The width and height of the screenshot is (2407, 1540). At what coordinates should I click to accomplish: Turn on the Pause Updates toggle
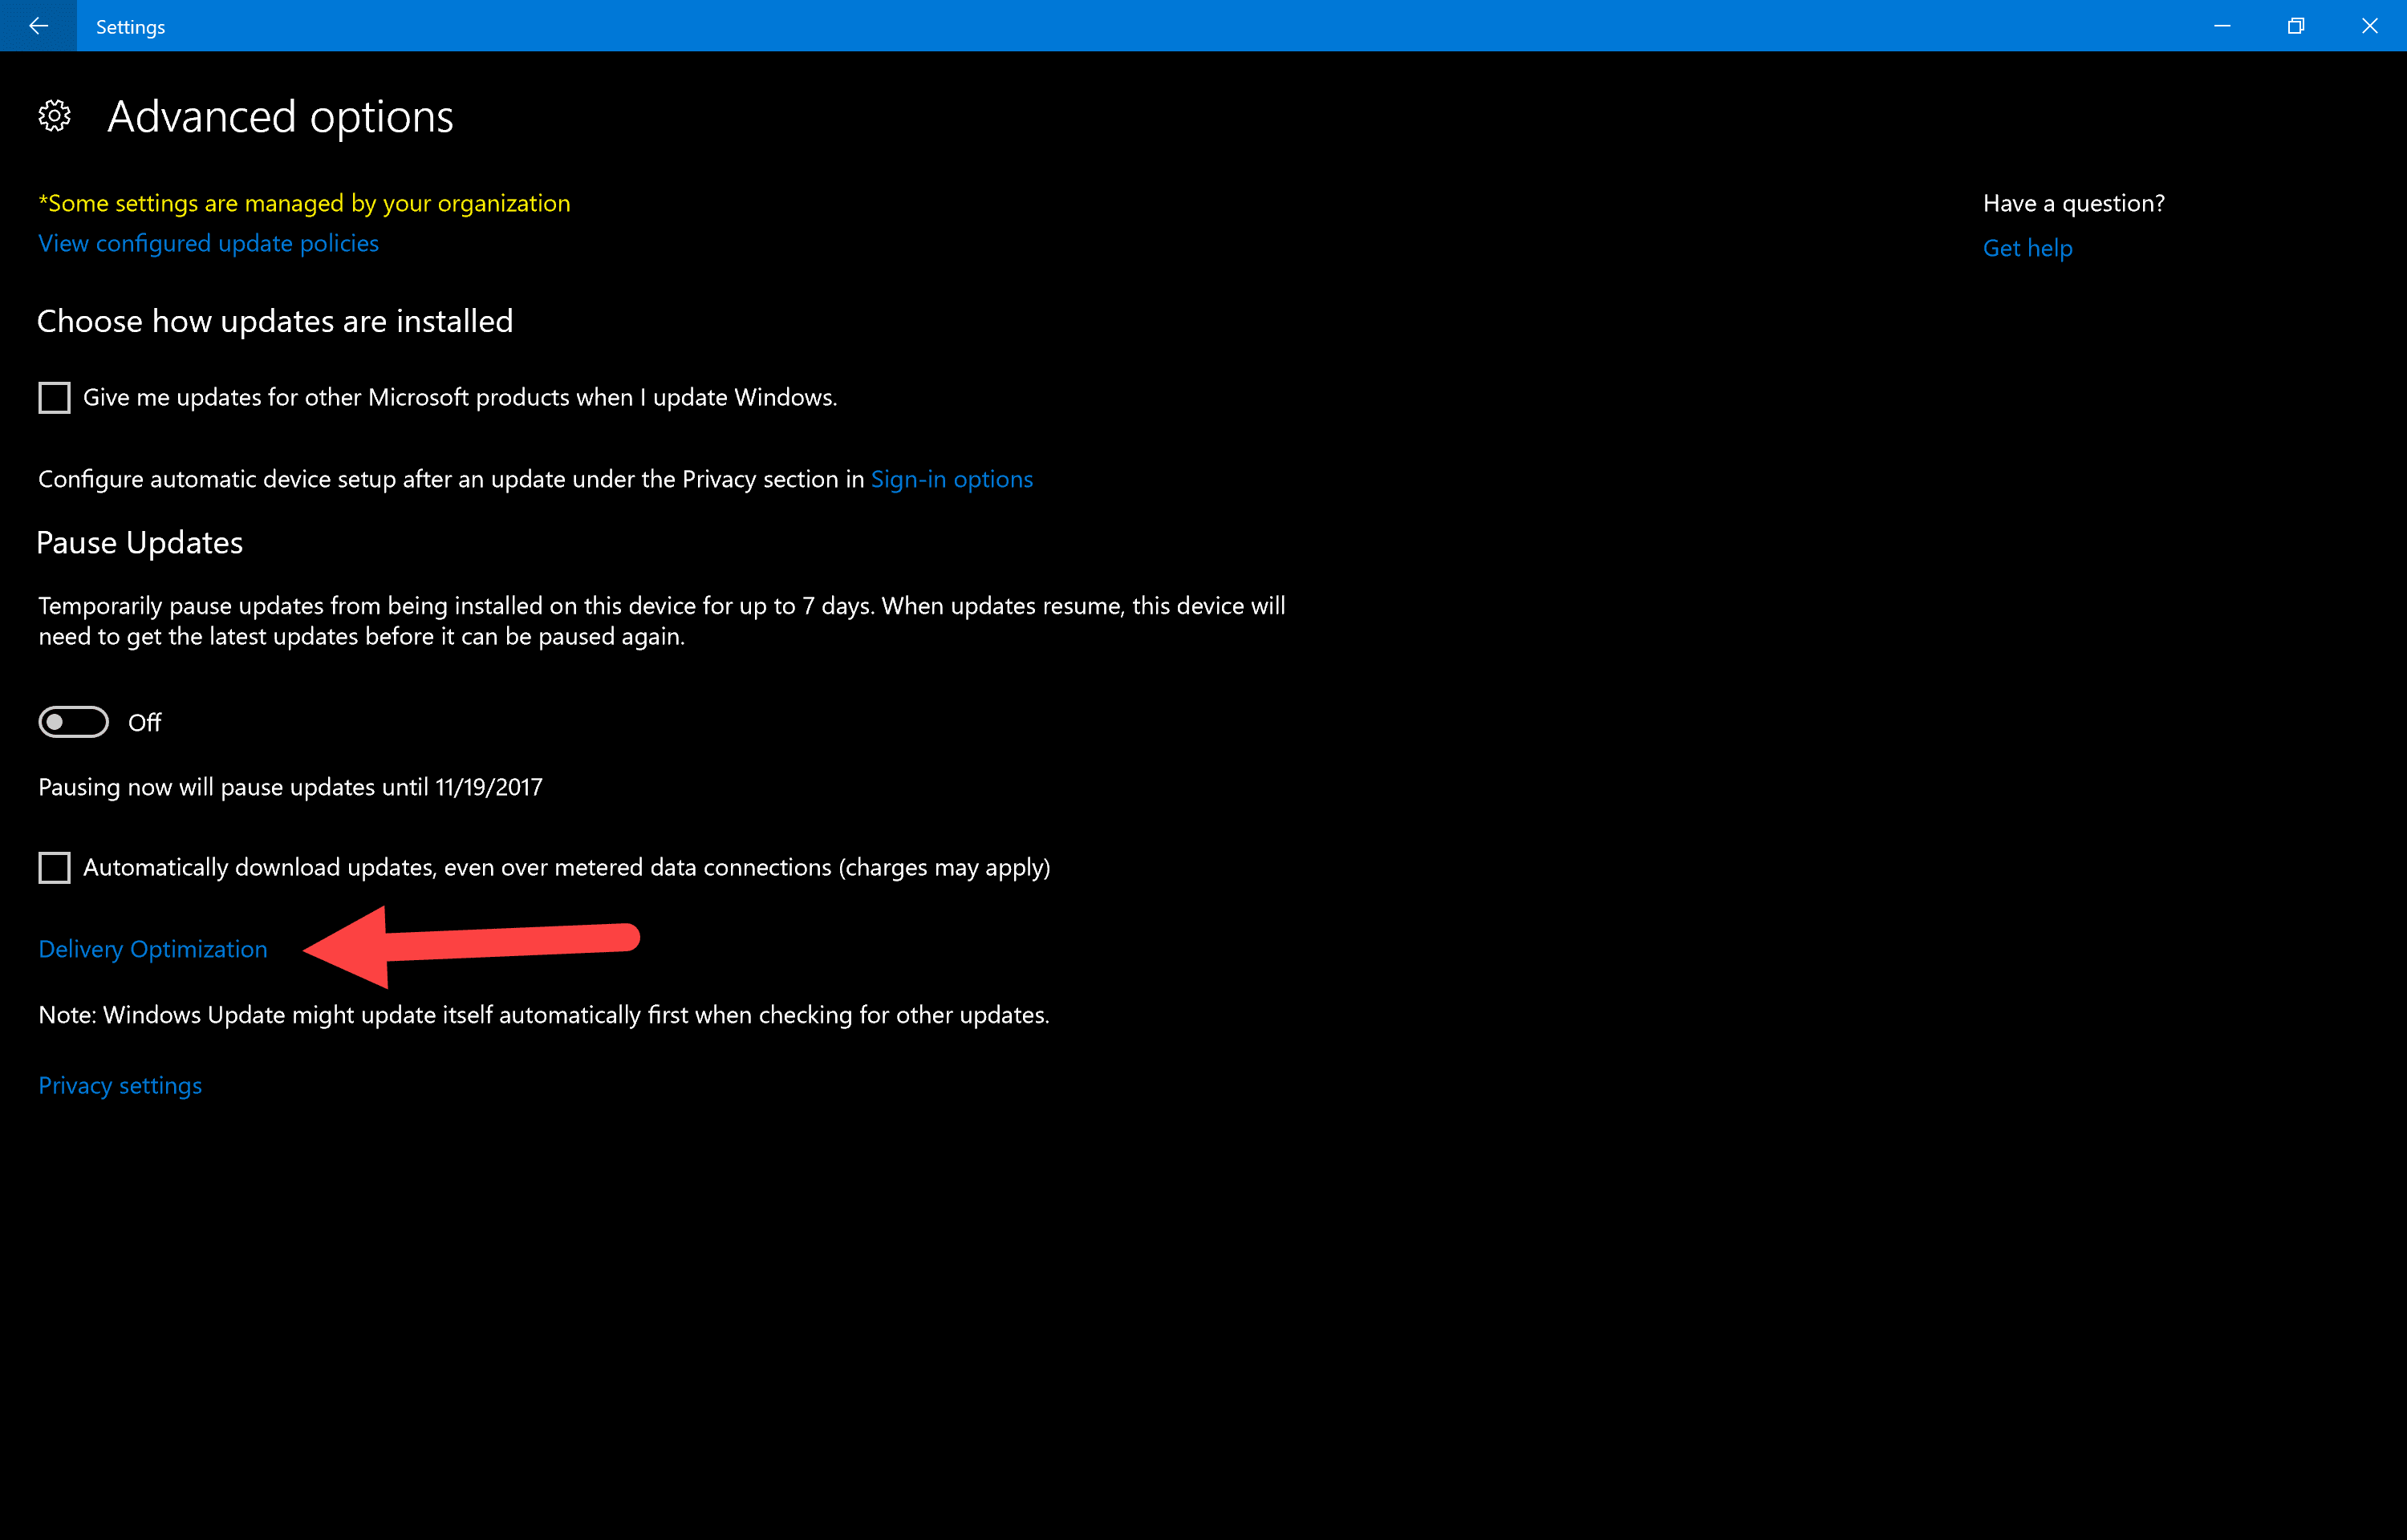[x=73, y=722]
